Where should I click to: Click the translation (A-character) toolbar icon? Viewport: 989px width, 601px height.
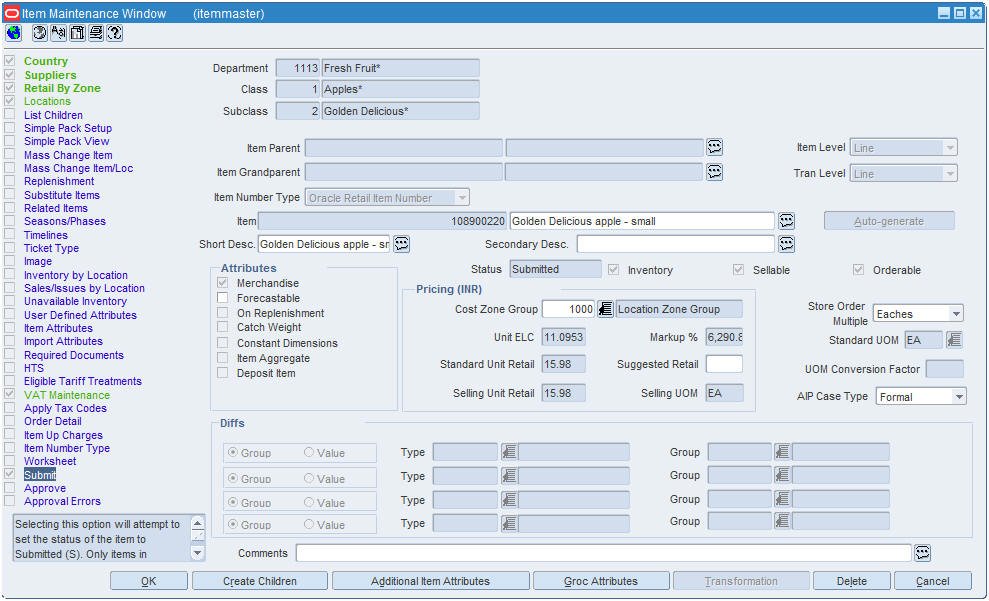click(59, 33)
